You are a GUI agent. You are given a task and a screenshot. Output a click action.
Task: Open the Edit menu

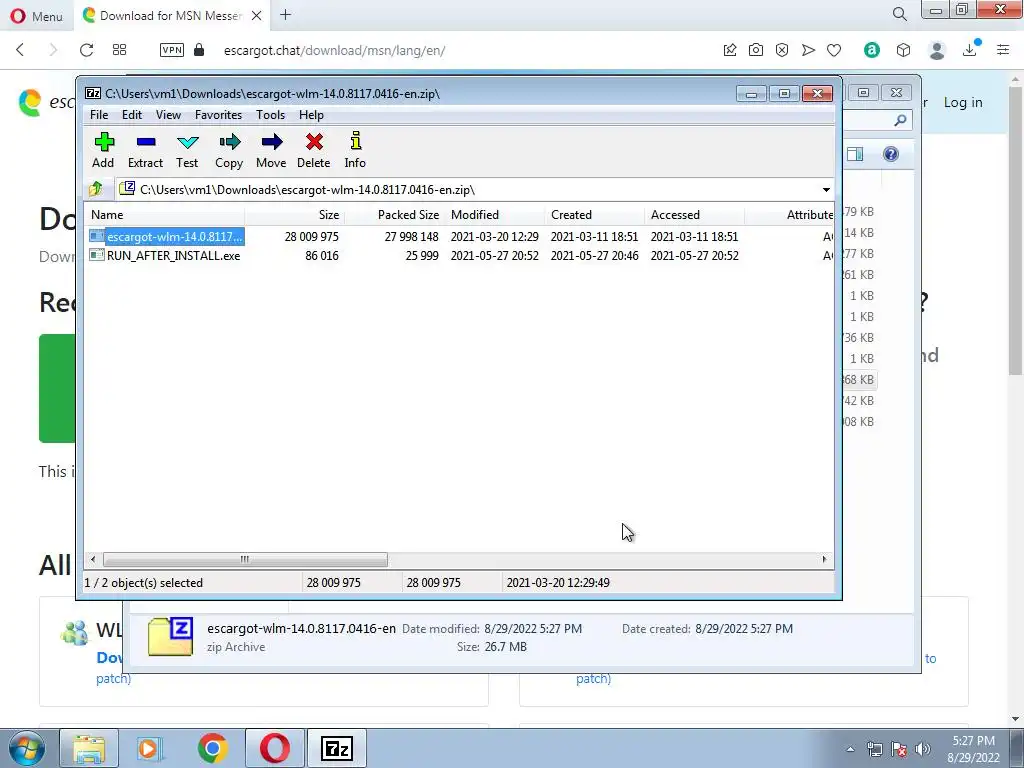(132, 115)
